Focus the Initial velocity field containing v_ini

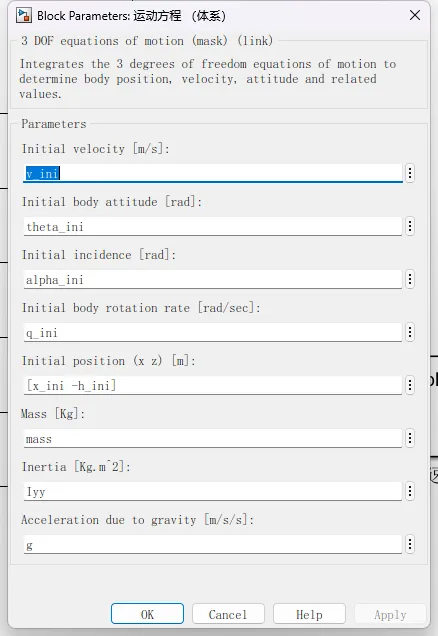point(213,173)
